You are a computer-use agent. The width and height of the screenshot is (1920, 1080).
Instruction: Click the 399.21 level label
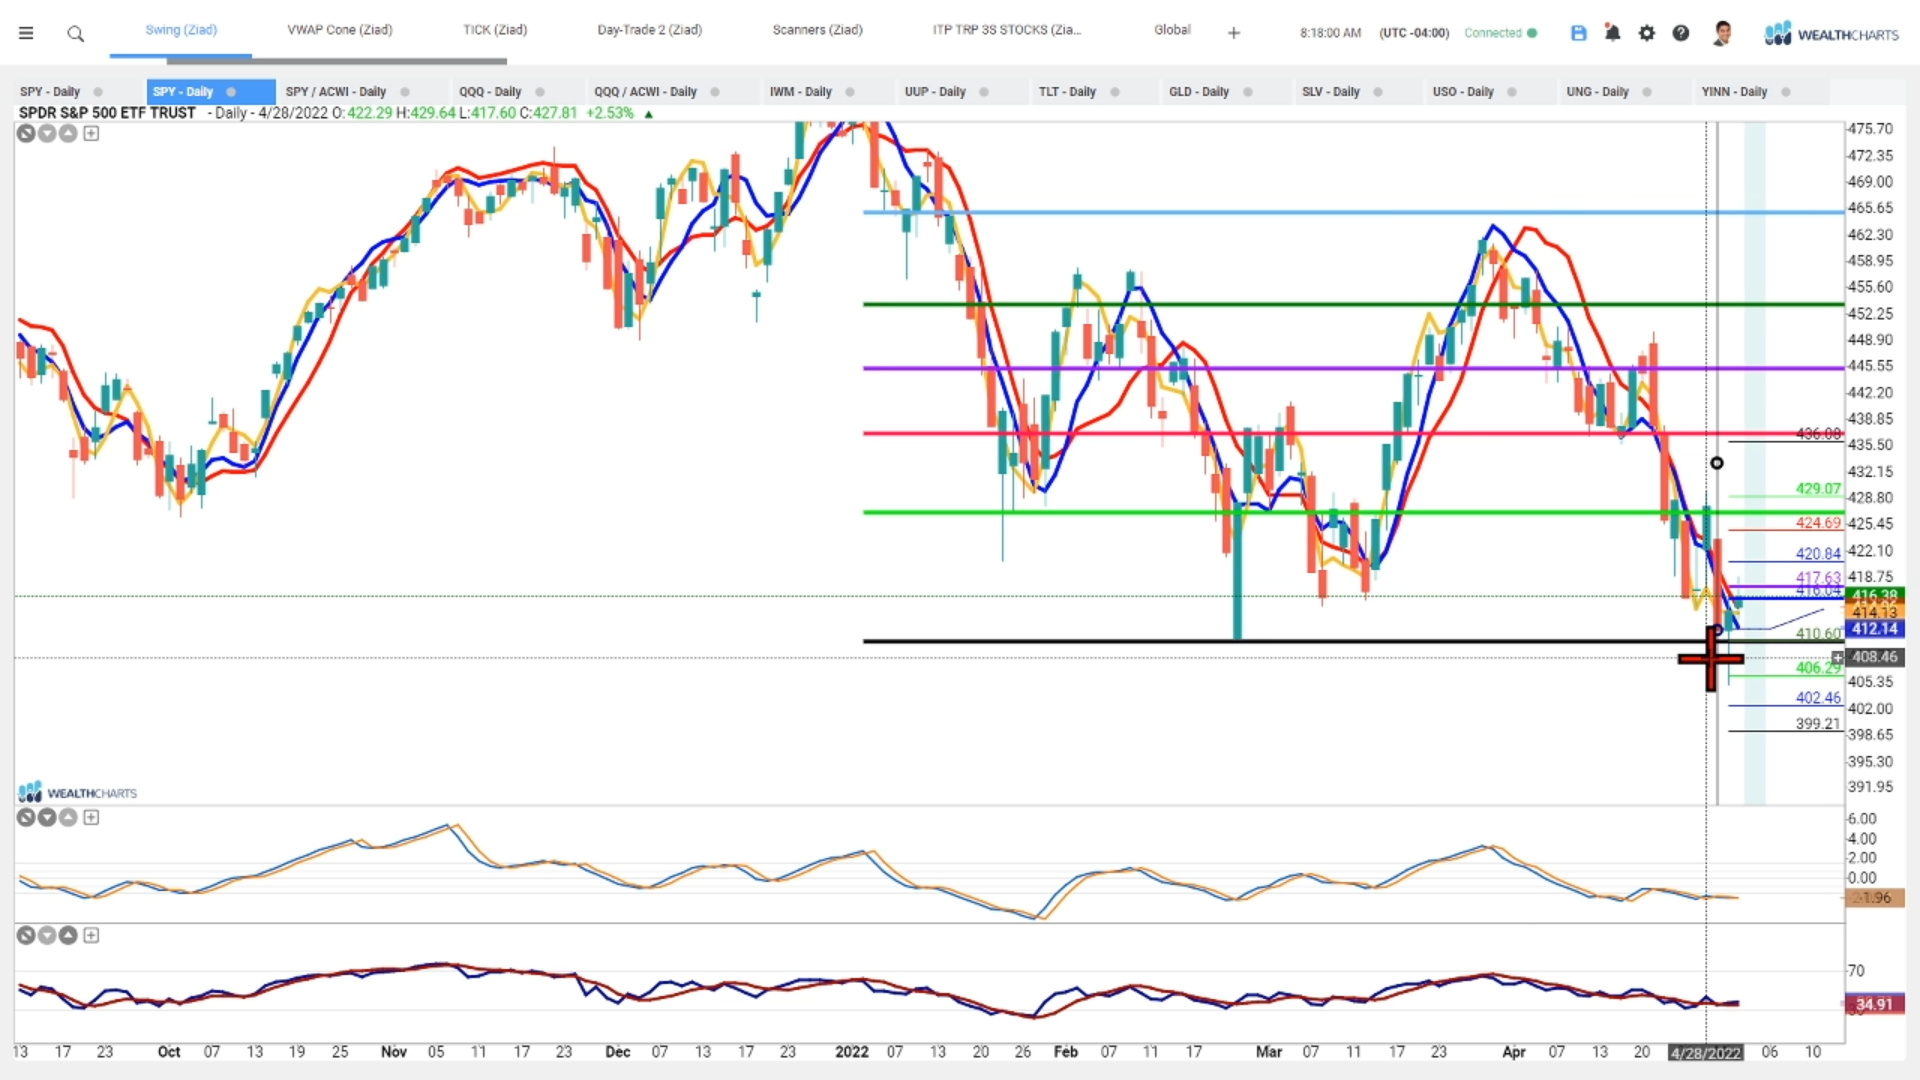coord(1818,724)
